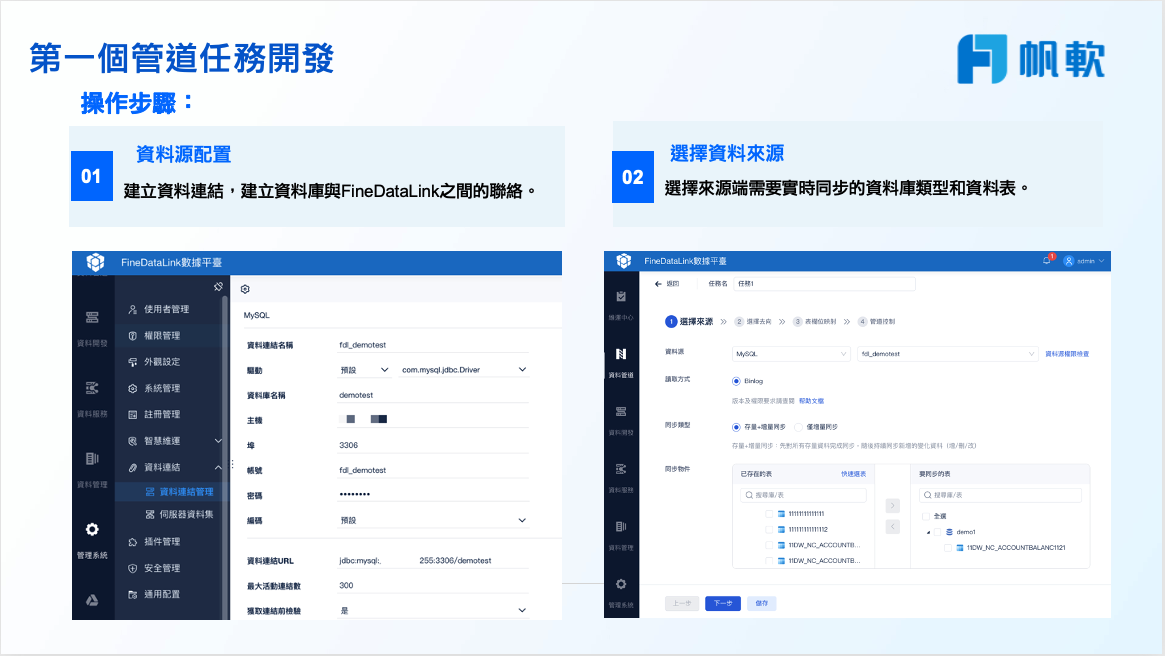
Task: Open 通用配置 menu item
Action: pyautogui.click(x=162, y=594)
